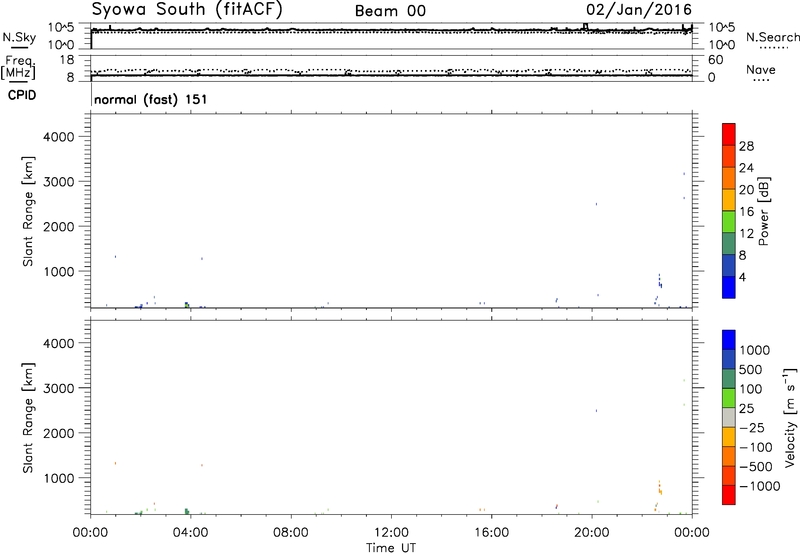This screenshot has height=554, width=800.
Task: Pick the bright blue bottom power segment below 4
Action: pyautogui.click(x=729, y=287)
